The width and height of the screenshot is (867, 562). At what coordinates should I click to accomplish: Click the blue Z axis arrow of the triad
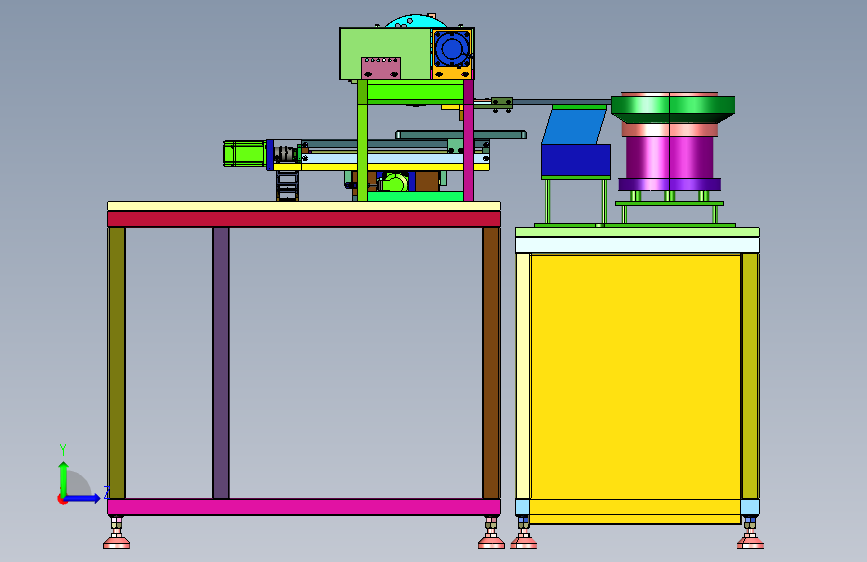tap(83, 498)
